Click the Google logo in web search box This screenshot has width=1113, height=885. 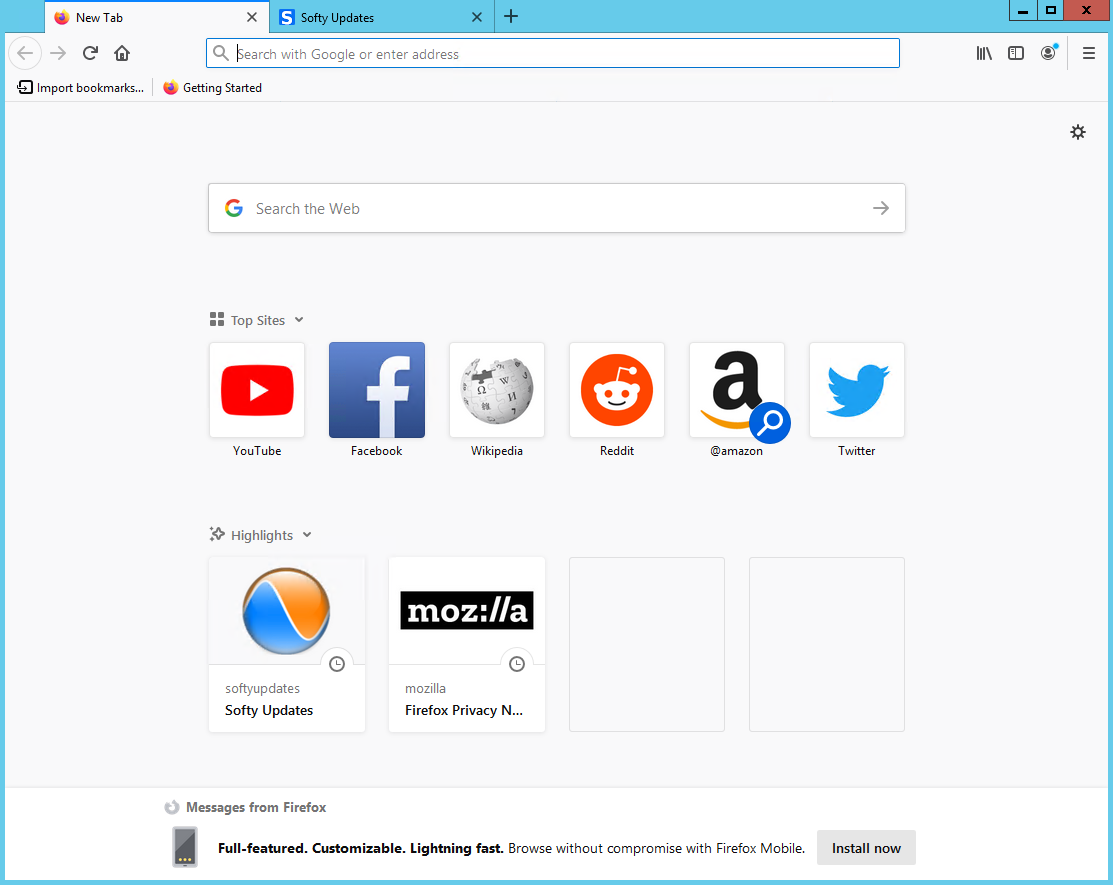(234, 208)
